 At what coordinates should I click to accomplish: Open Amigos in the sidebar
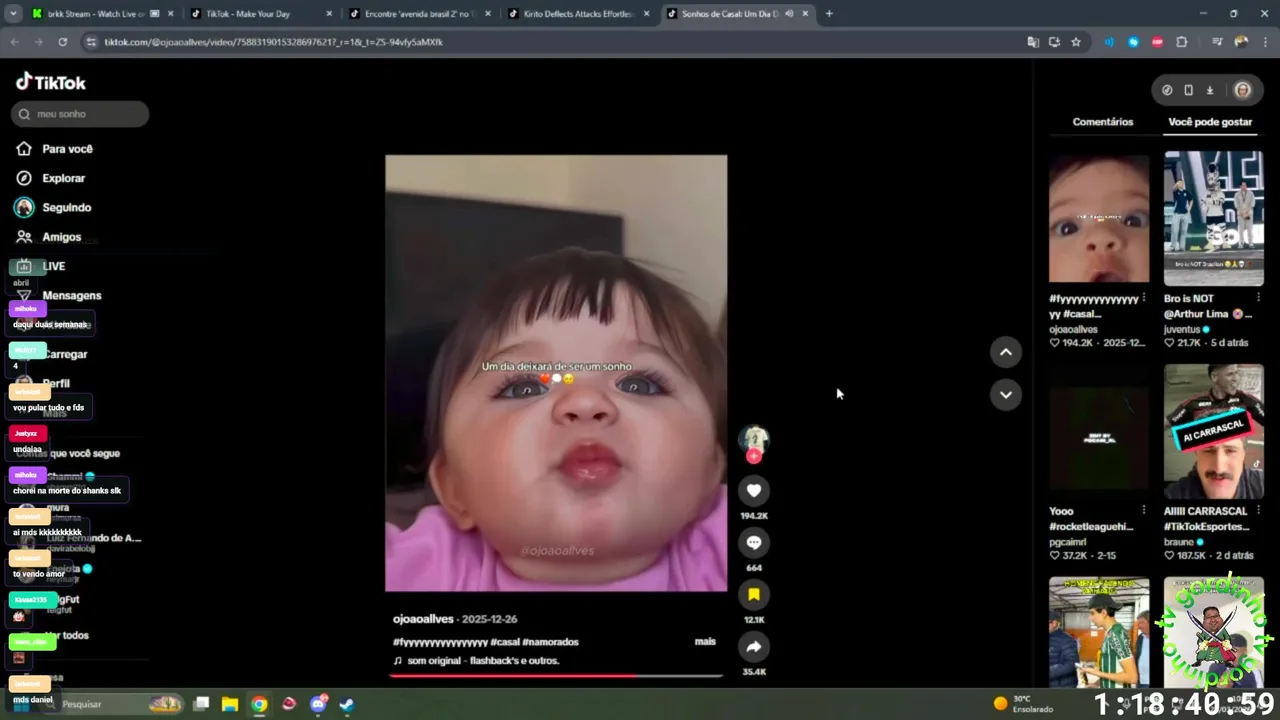point(49,237)
